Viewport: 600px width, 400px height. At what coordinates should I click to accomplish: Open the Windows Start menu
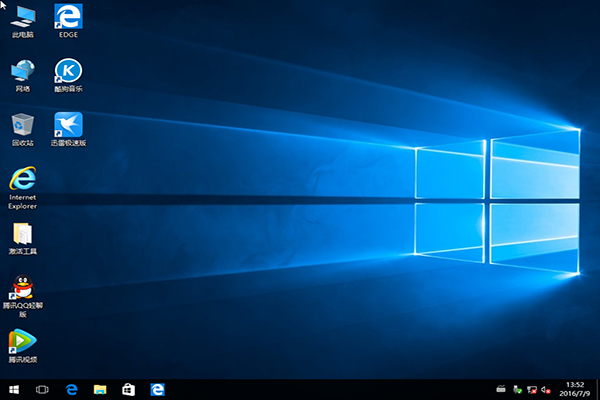click(14, 388)
